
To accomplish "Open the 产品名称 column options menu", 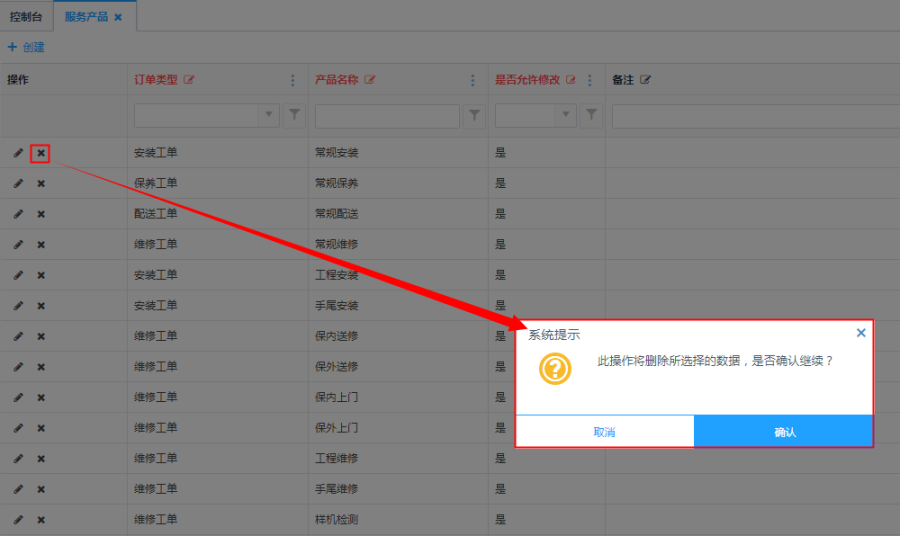I will (x=473, y=80).
